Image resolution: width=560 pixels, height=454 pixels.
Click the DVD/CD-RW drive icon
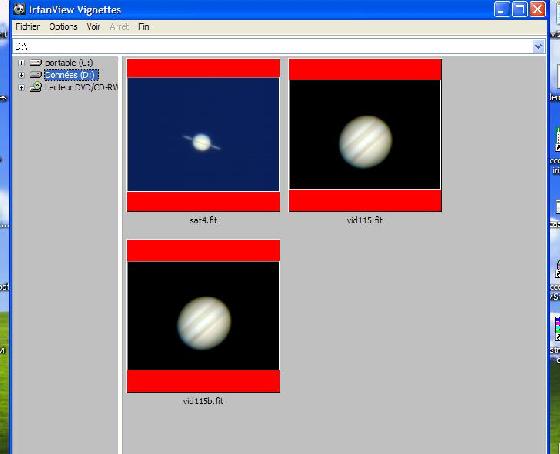(36, 87)
